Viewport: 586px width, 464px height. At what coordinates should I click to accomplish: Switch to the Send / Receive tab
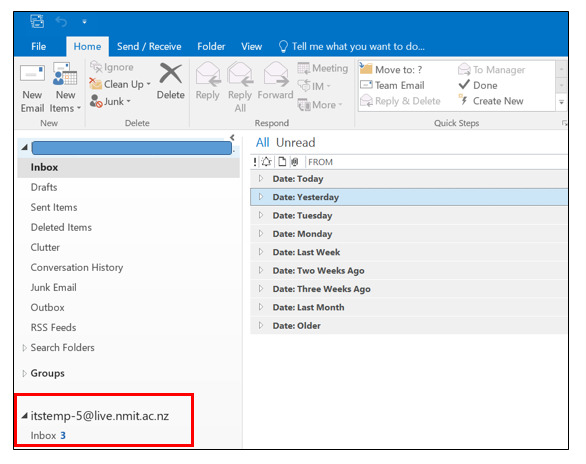pyautogui.click(x=149, y=46)
